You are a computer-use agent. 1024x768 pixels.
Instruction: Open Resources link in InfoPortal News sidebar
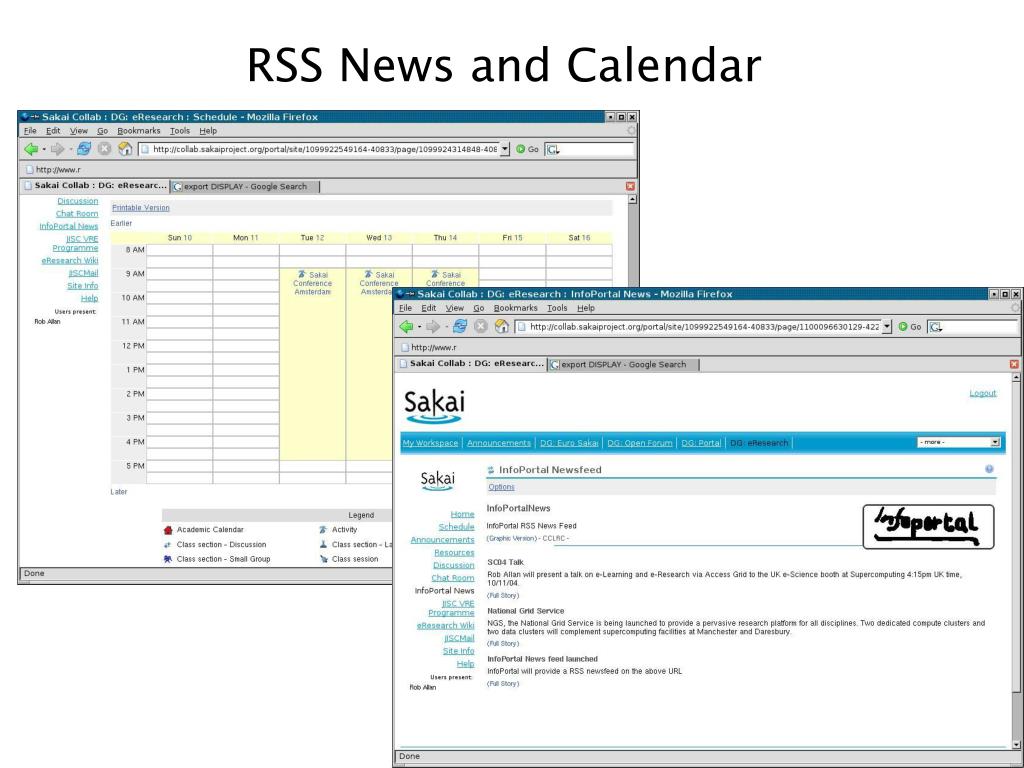[454, 552]
